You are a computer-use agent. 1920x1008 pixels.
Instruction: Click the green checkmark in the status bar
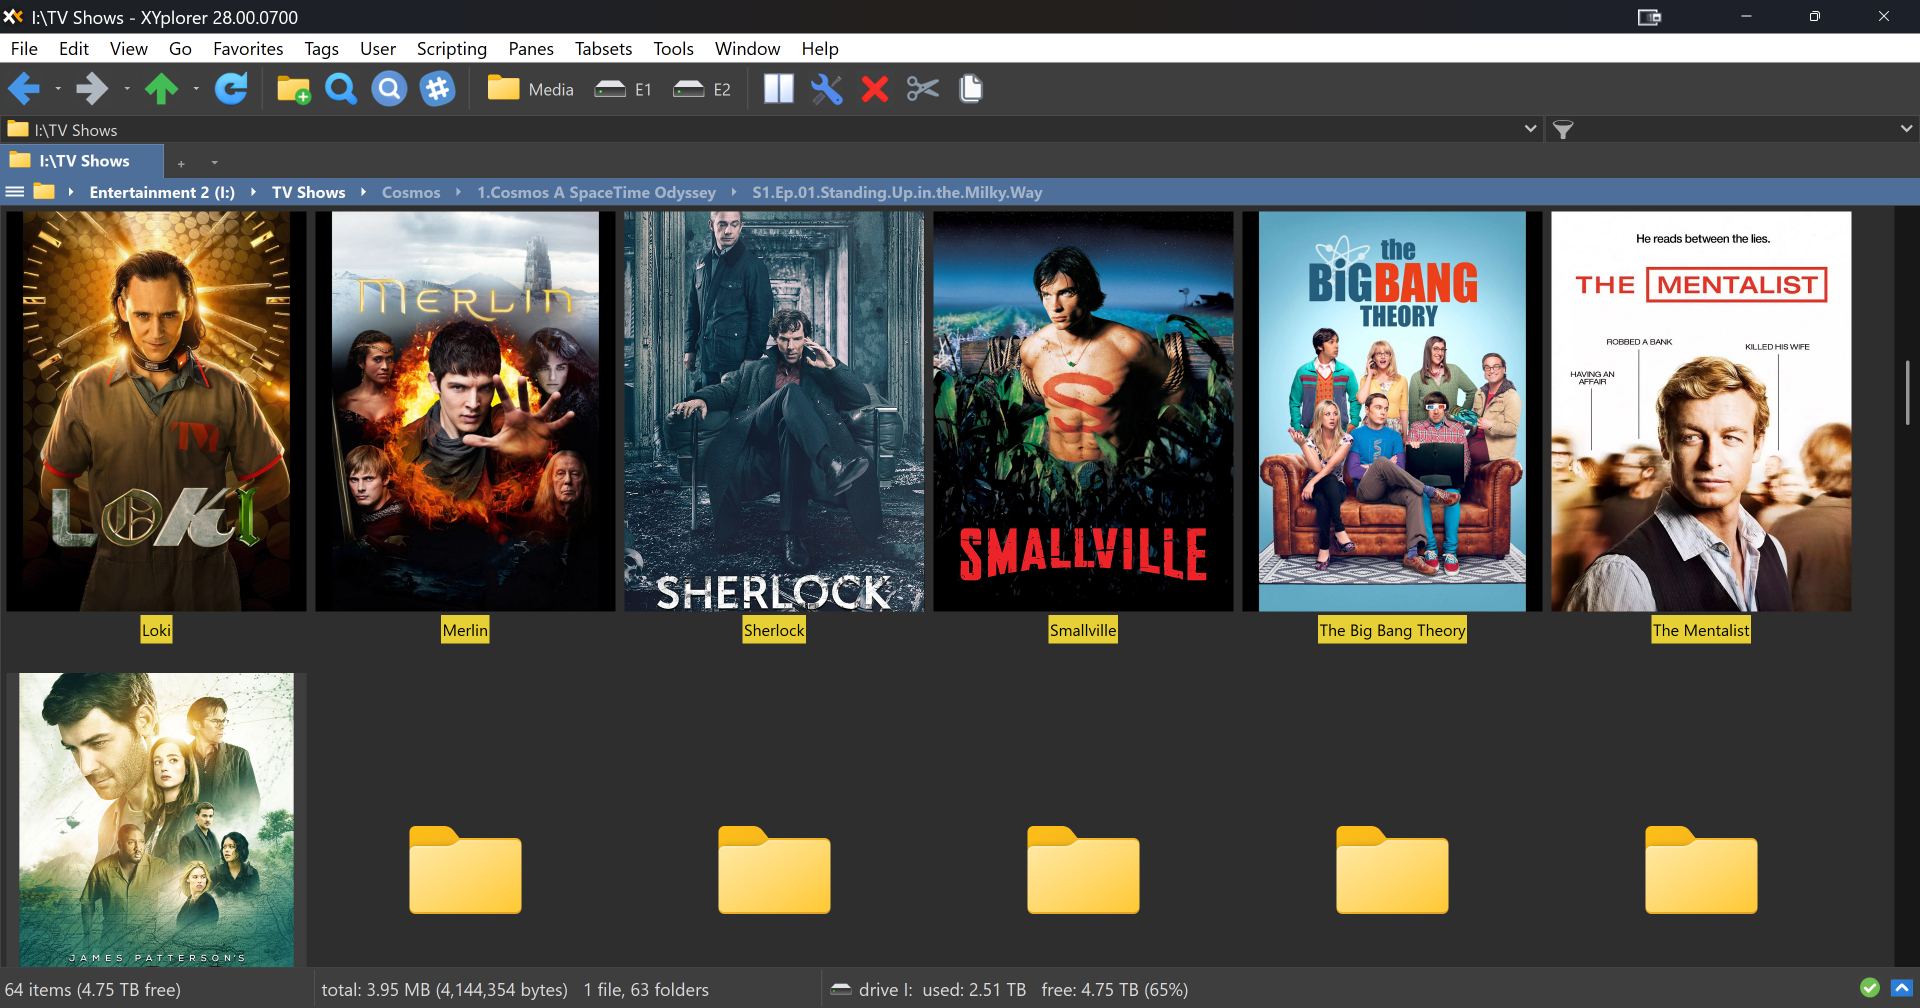1869,989
